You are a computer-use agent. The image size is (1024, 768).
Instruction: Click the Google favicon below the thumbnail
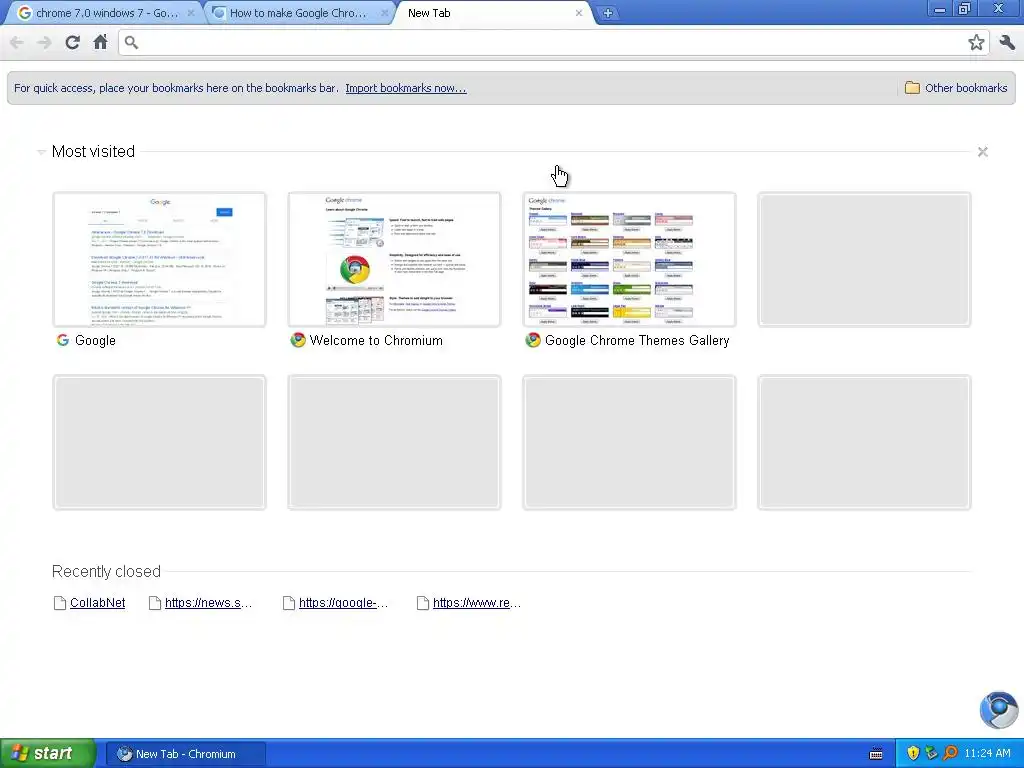(x=63, y=340)
